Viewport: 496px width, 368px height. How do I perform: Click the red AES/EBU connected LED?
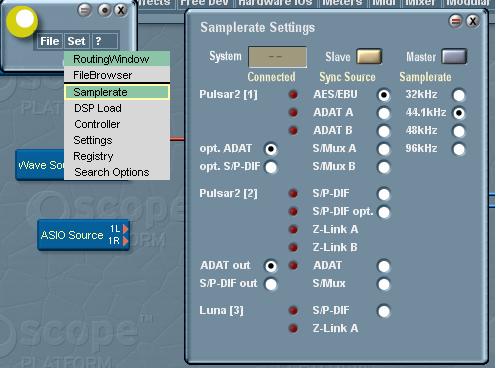click(x=293, y=95)
